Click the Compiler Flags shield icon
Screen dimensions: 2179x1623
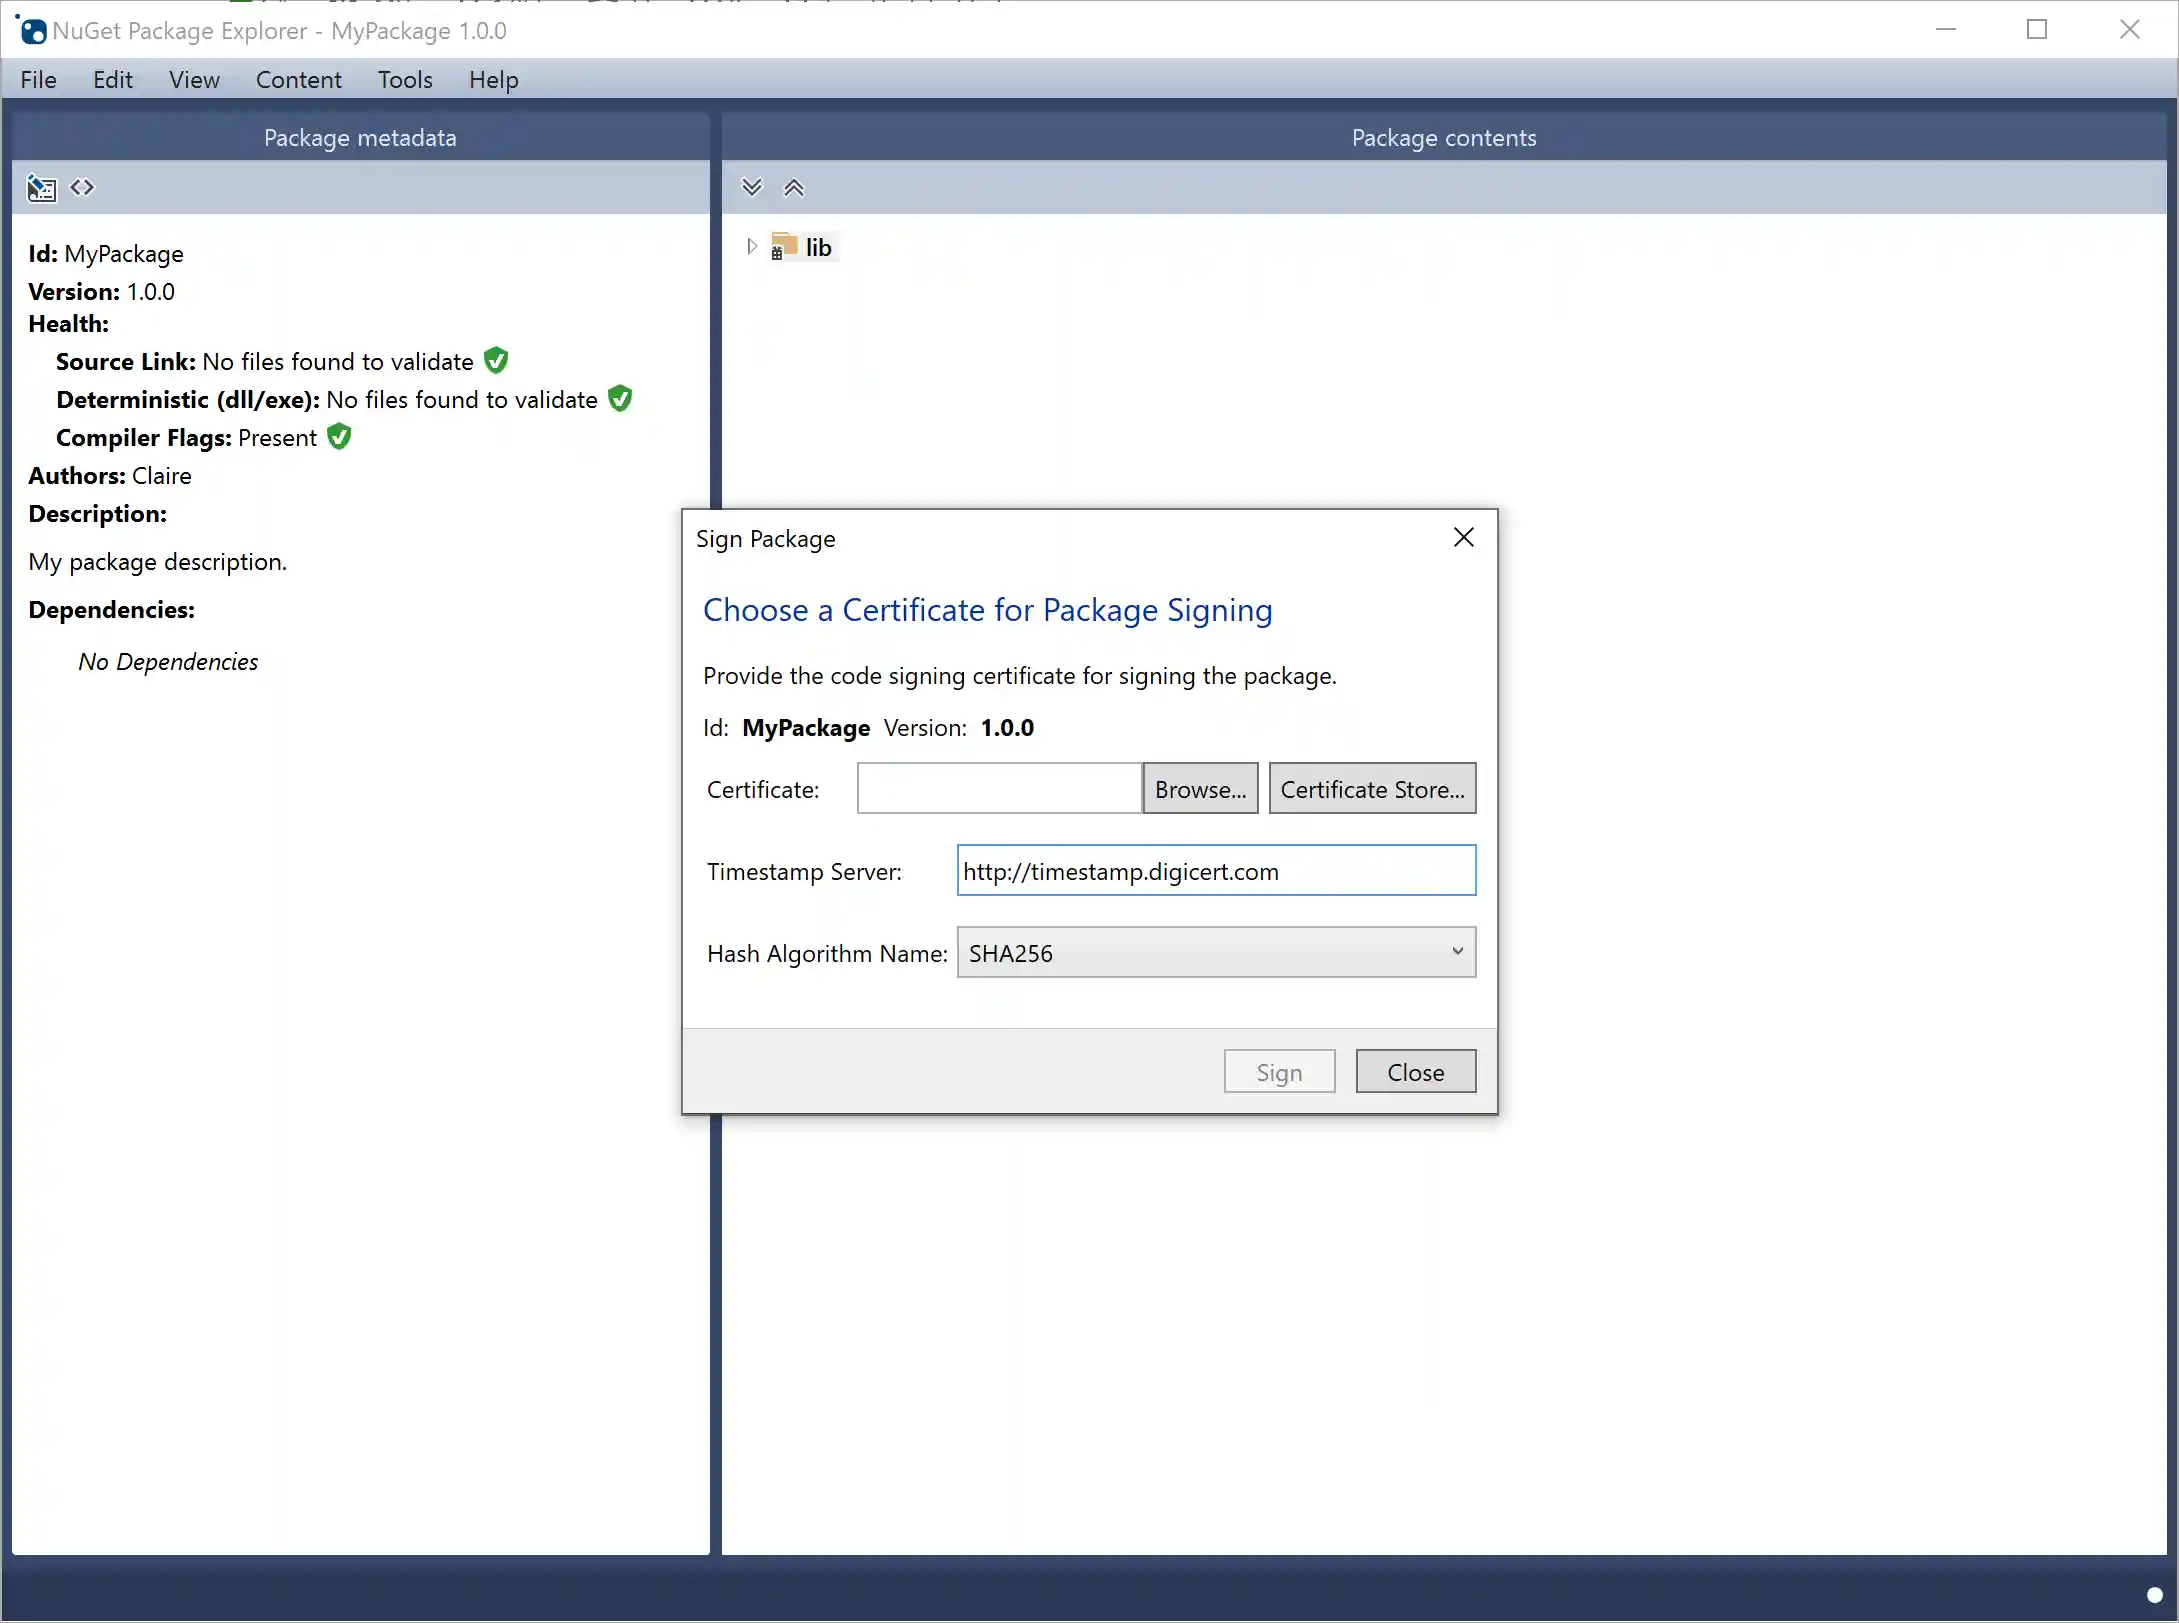338,437
